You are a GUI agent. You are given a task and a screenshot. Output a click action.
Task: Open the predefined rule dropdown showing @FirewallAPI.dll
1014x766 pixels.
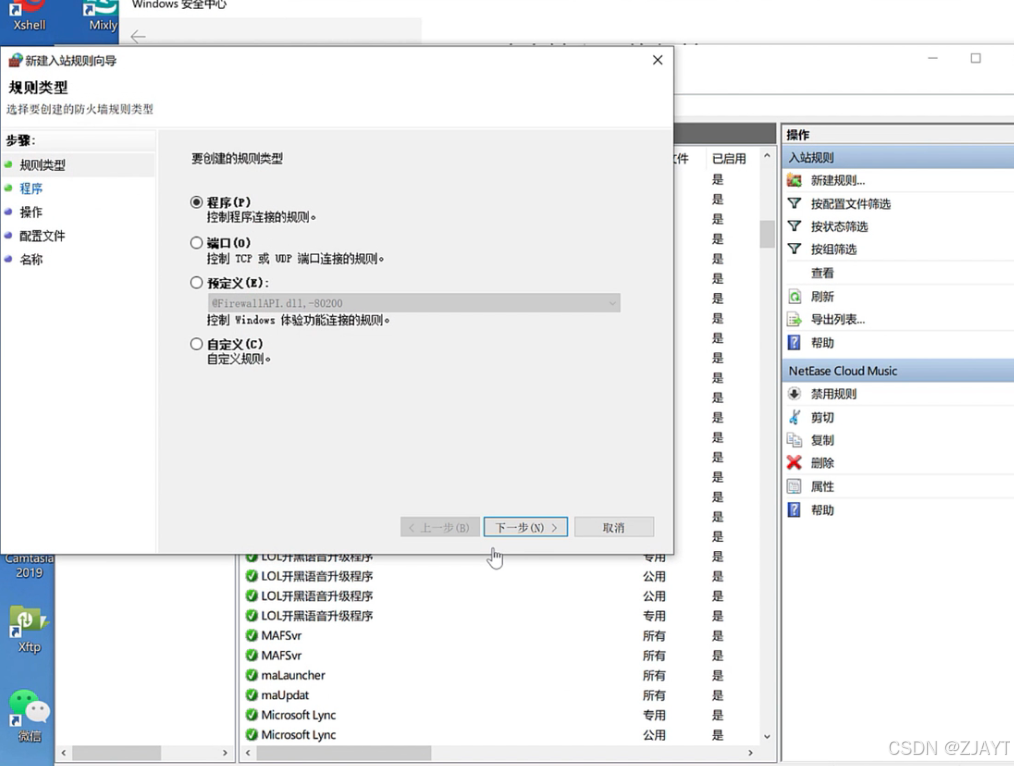tap(610, 303)
